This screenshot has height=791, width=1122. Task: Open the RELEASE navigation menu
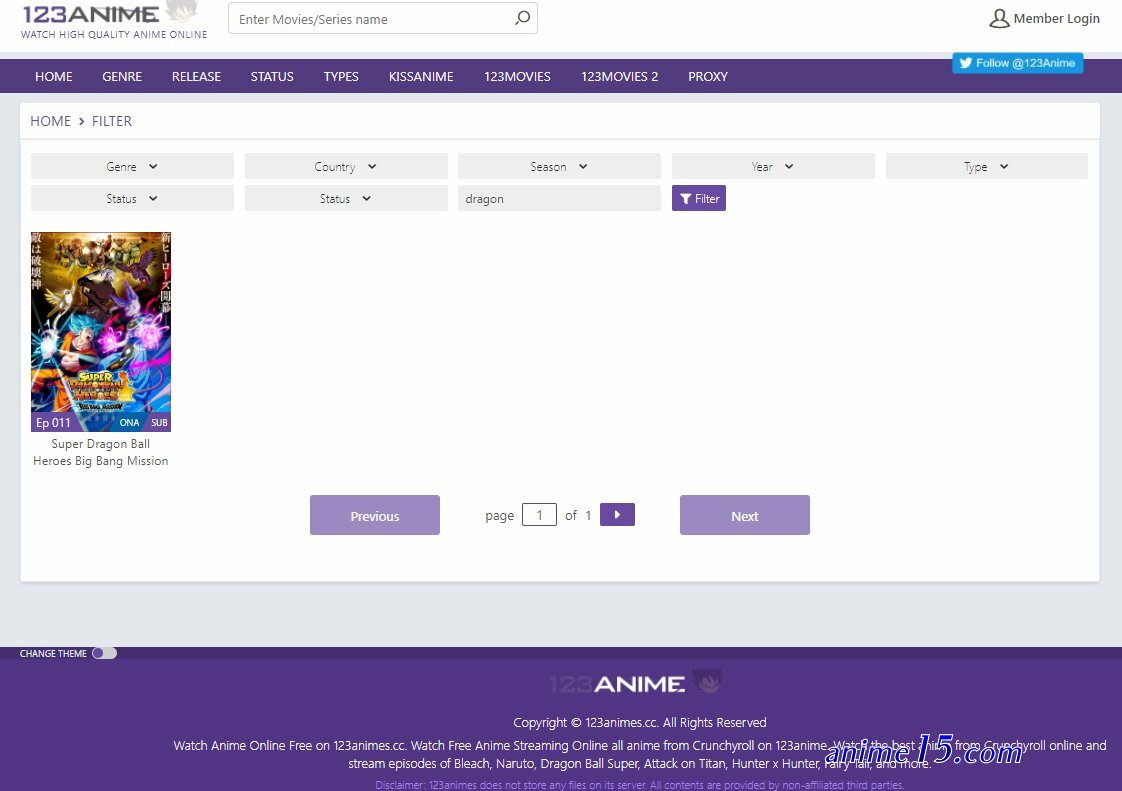[x=196, y=77]
